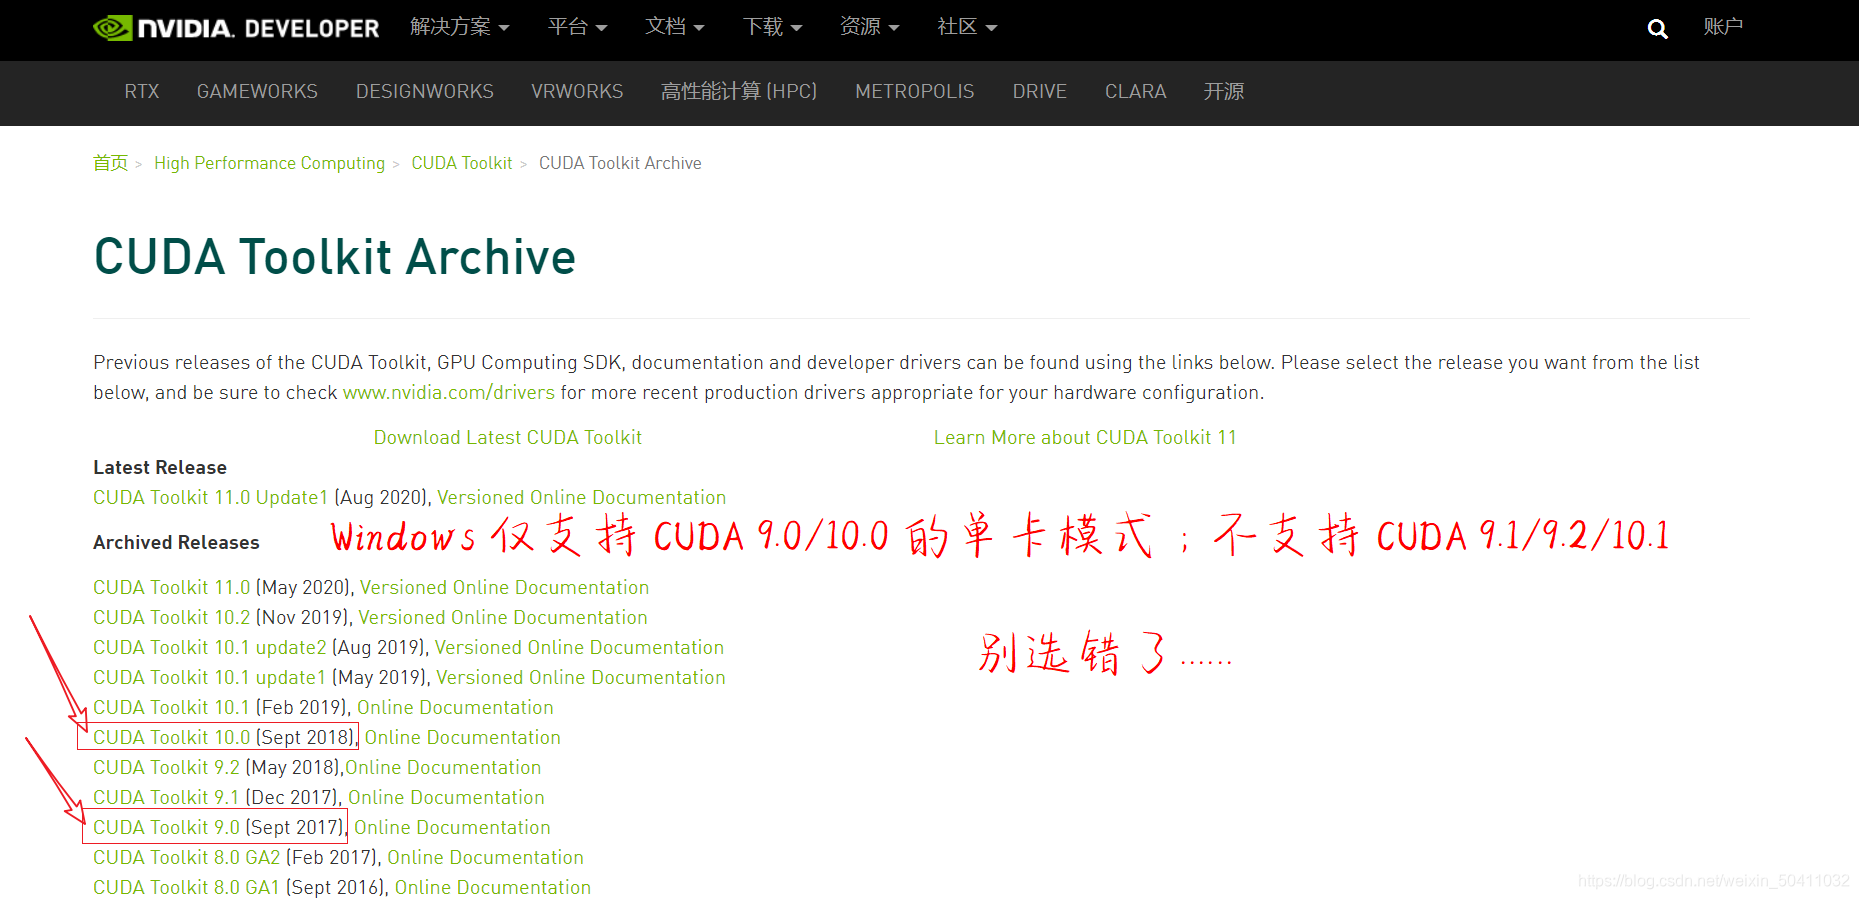The image size is (1859, 899).
Task: Open Versioned Online Documentation for 11.0 Update1
Action: click(582, 497)
